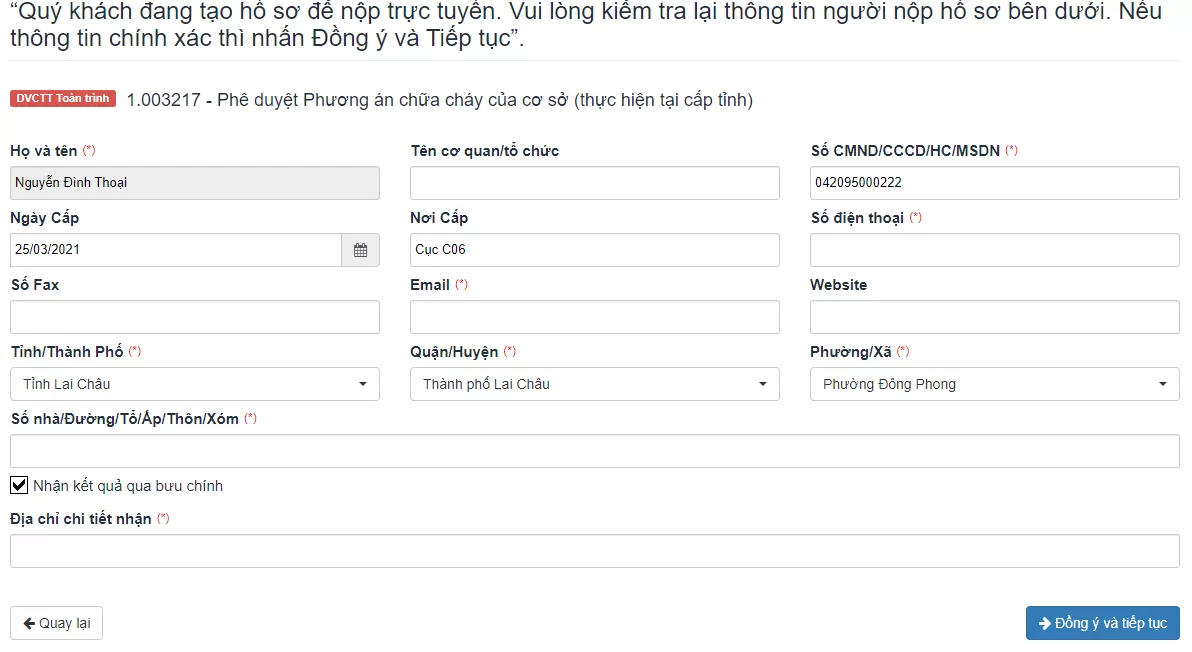Click the procedure title 1.003217 Phê duyệt Phương án
This screenshot has width=1192, height=652.
click(x=439, y=100)
